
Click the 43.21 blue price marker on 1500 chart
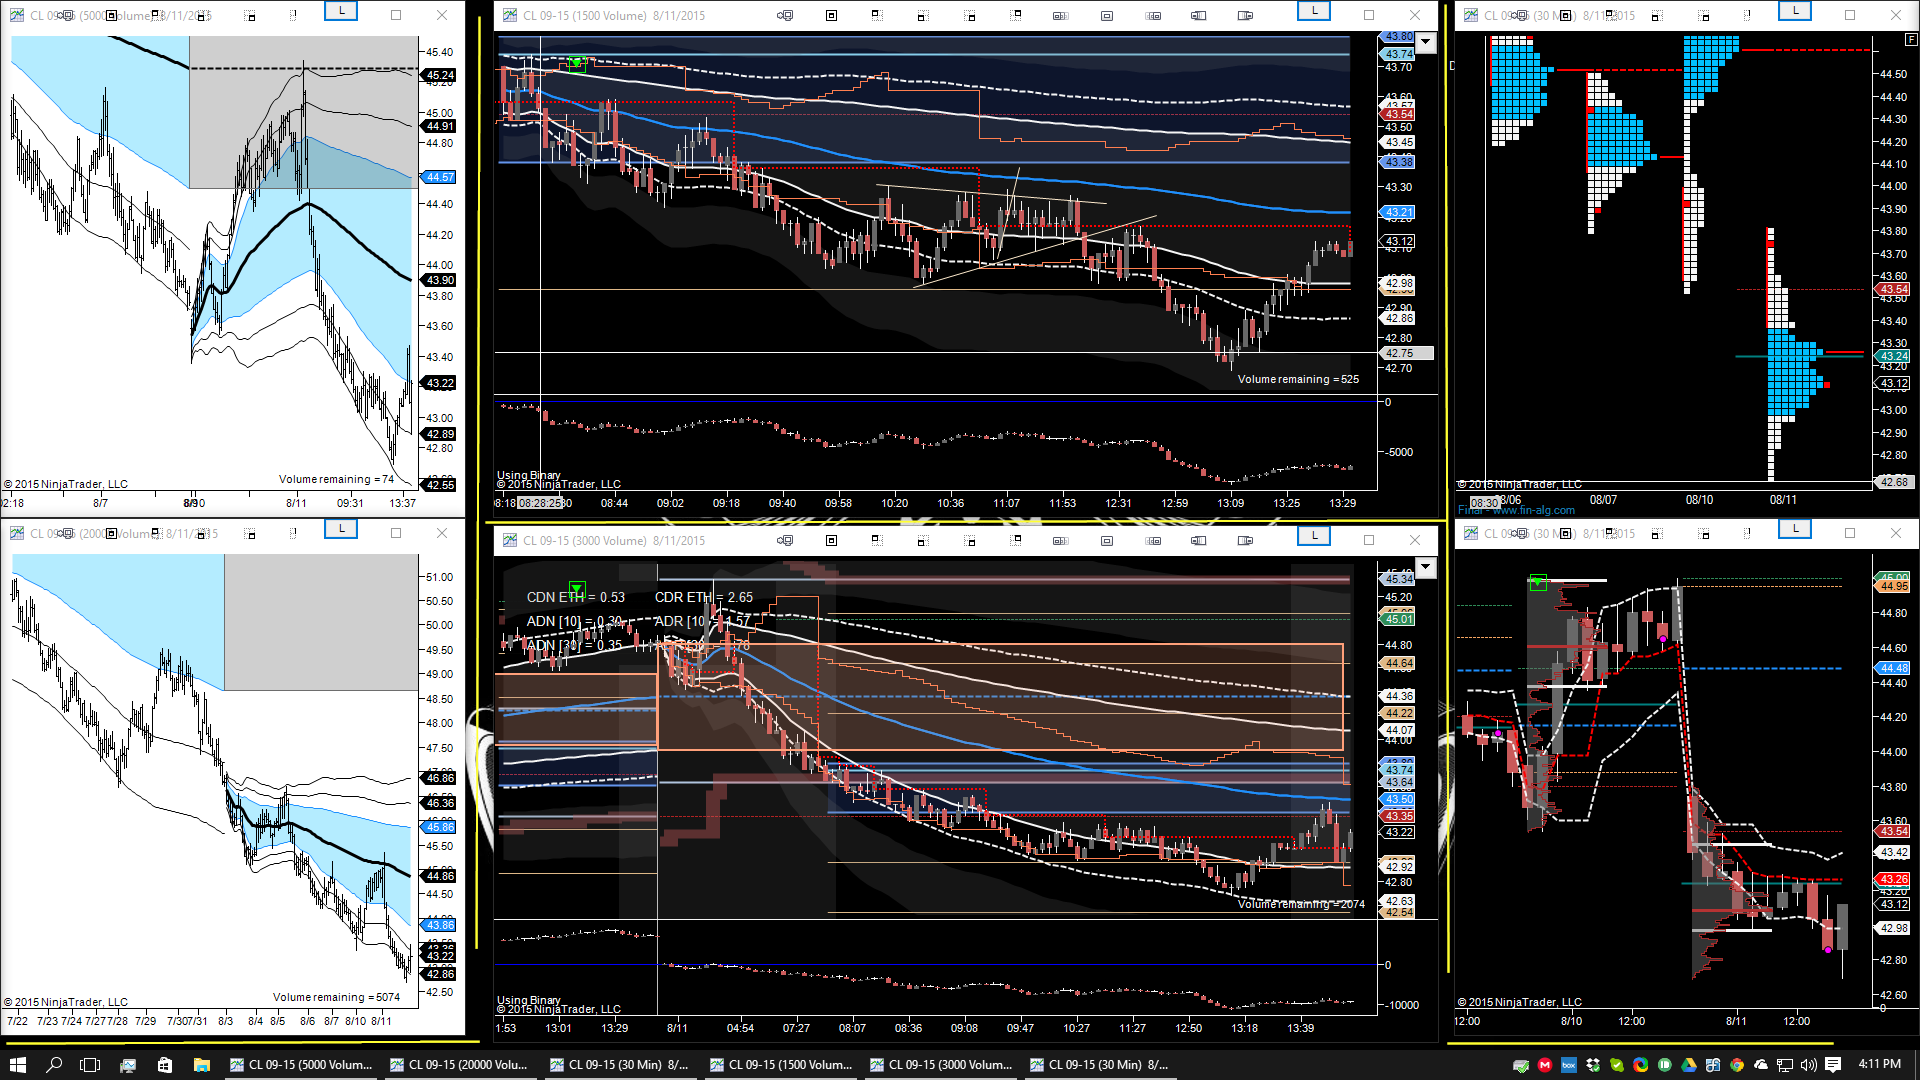[1399, 212]
